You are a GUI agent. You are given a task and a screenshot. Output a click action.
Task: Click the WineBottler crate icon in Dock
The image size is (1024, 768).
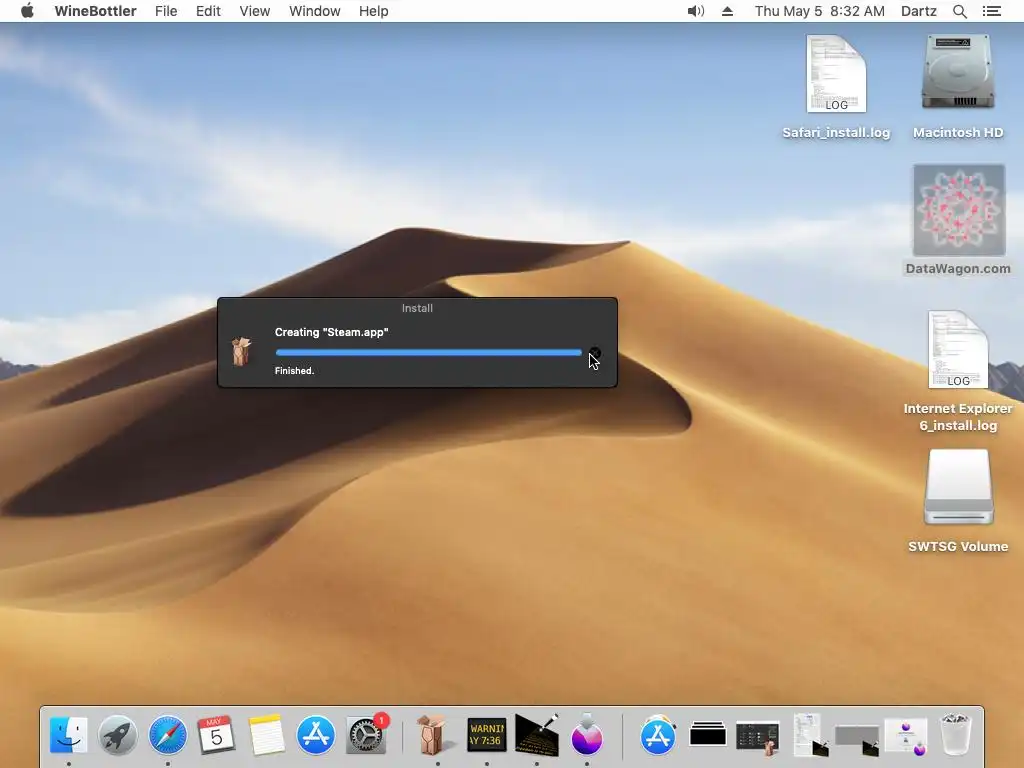pyautogui.click(x=432, y=735)
